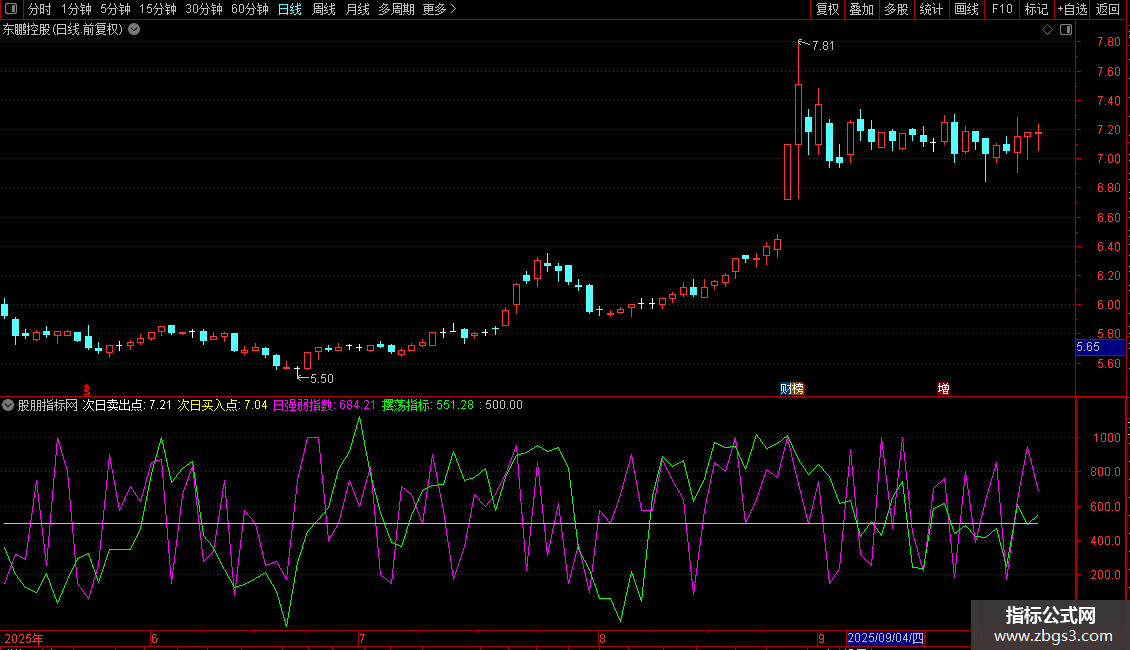Screen dimensions: 1130x650
Task: Open the 东鹏控股 chart title dropdown arrow
Action: coord(134,29)
